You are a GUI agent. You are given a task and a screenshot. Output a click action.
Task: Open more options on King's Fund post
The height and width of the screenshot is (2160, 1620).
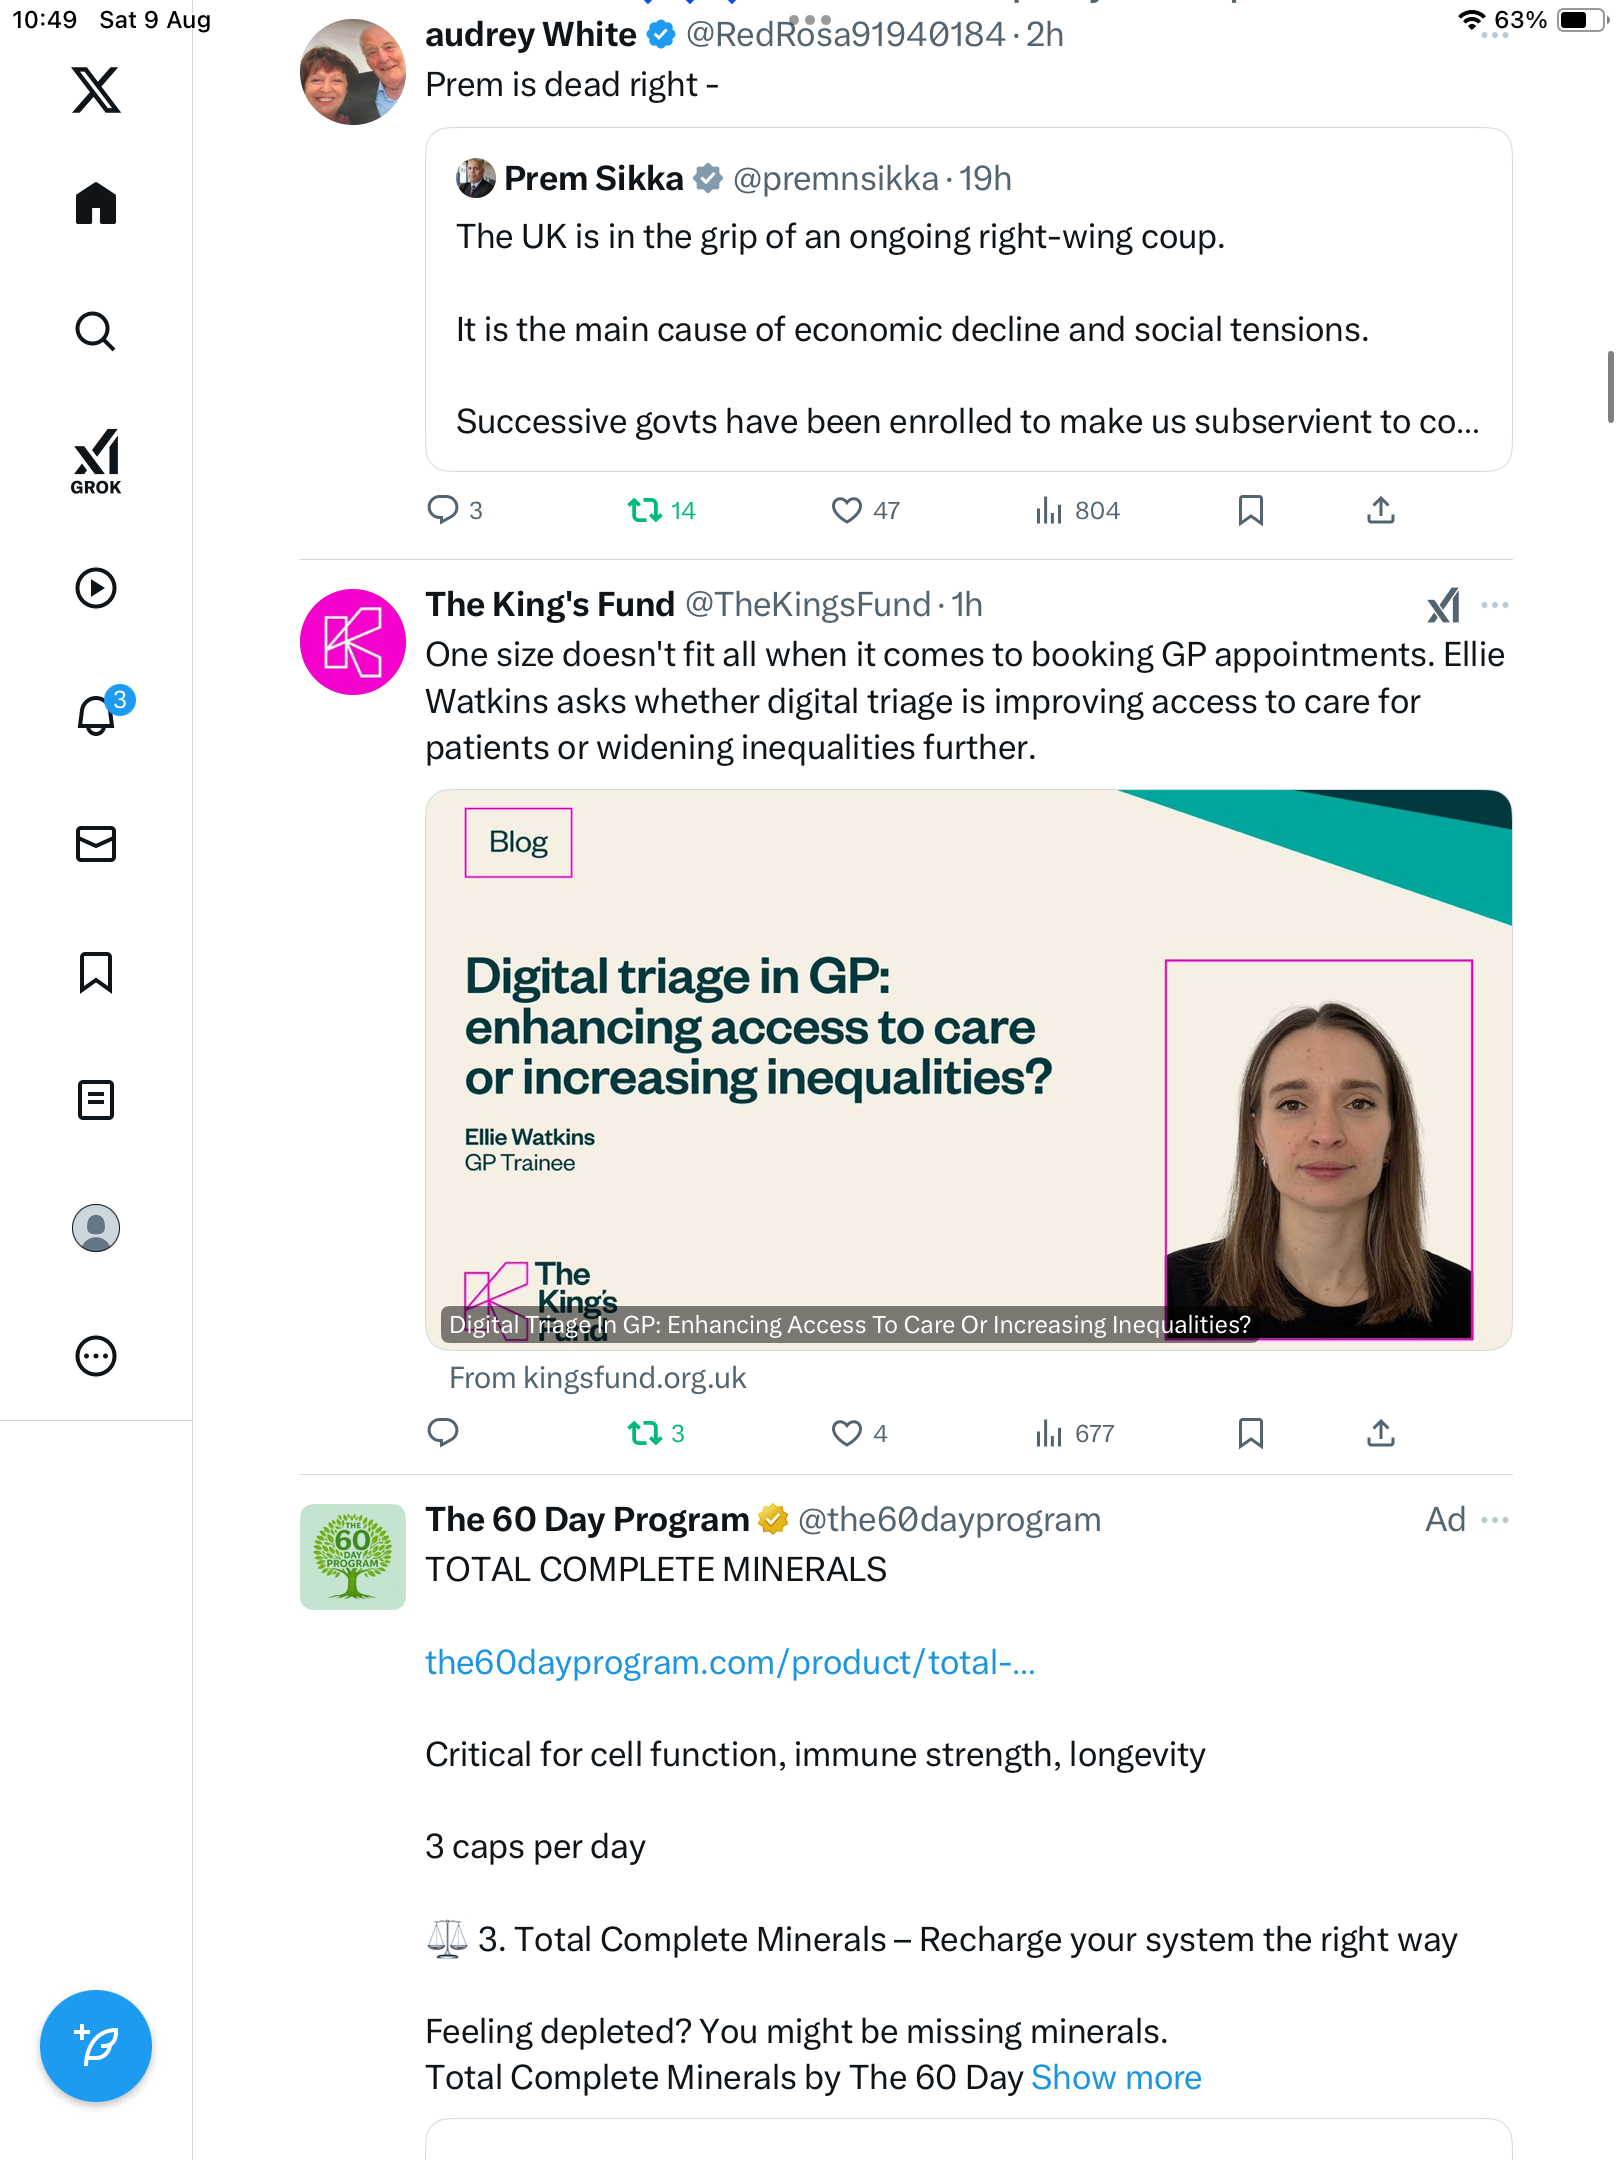pos(1495,605)
